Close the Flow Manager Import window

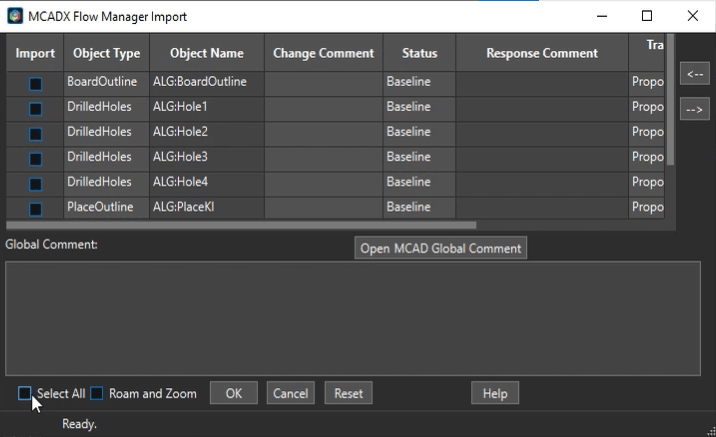pyautogui.click(x=692, y=16)
